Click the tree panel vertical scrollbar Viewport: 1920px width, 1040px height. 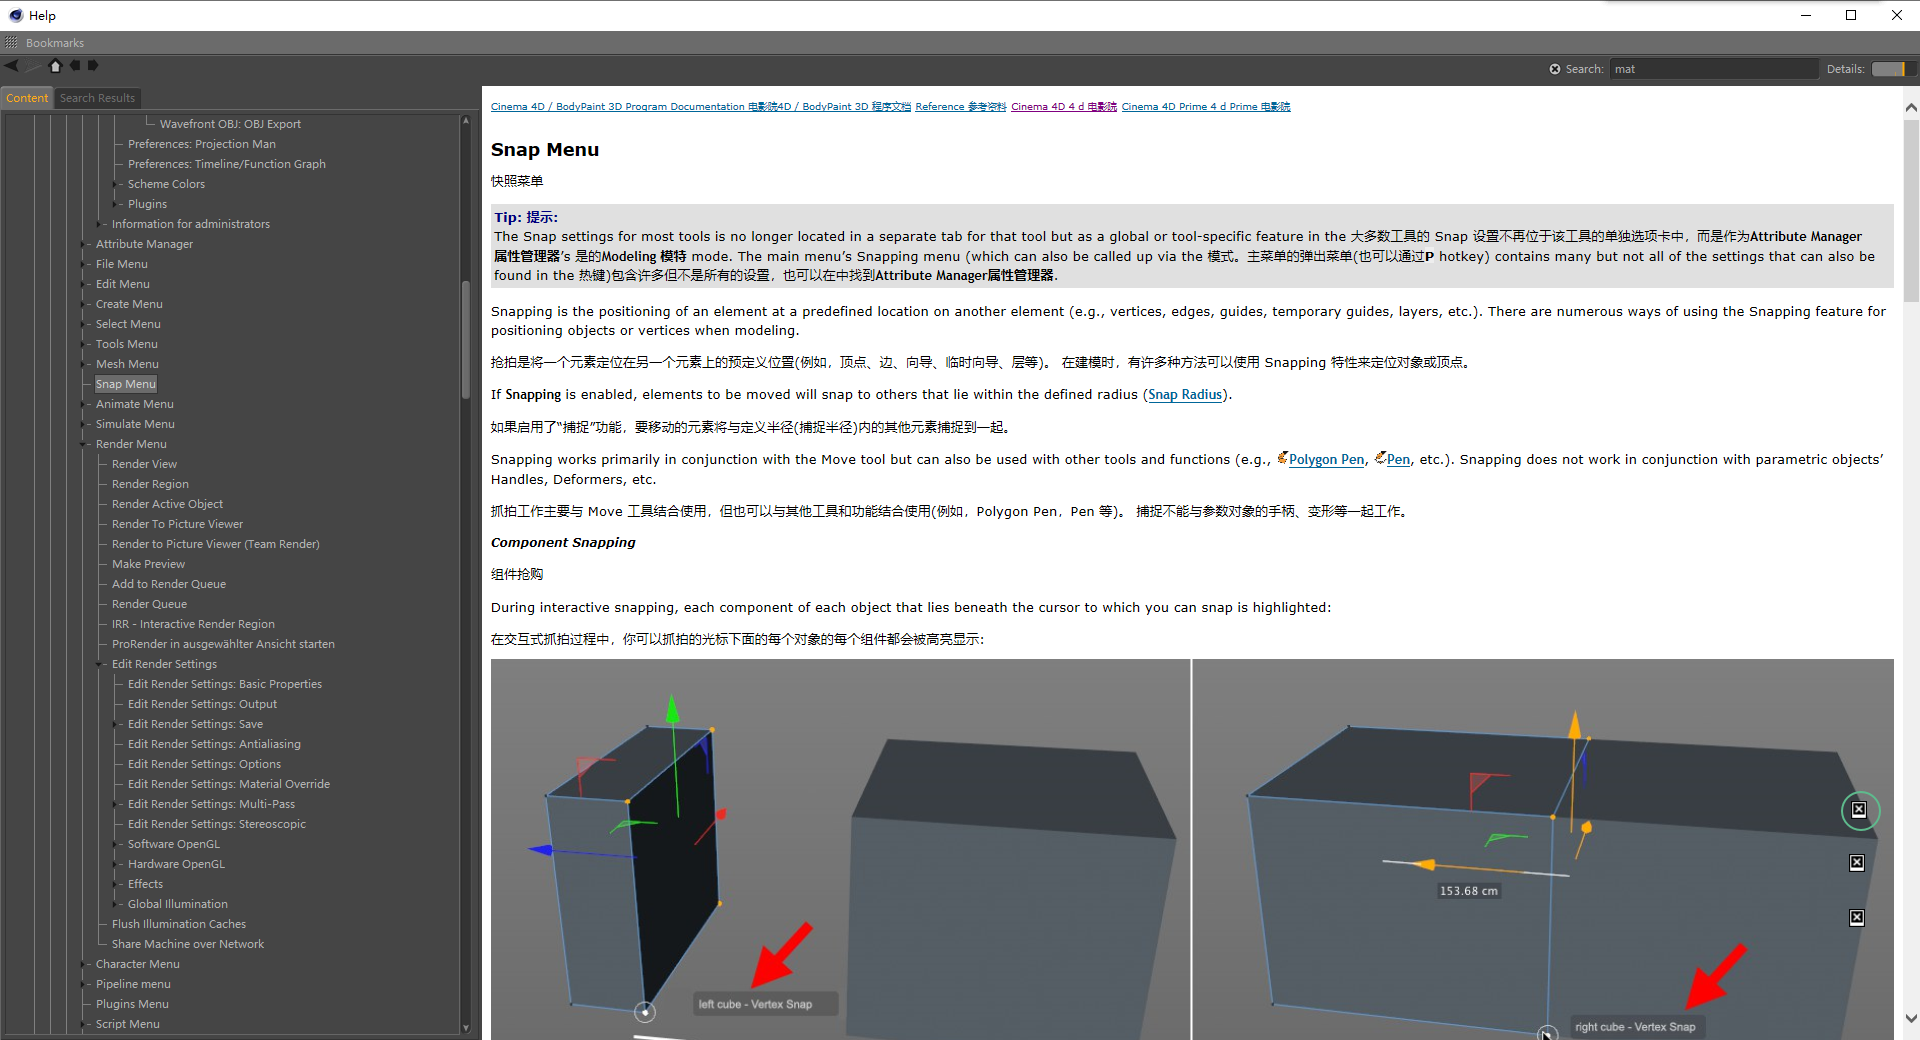[466, 340]
